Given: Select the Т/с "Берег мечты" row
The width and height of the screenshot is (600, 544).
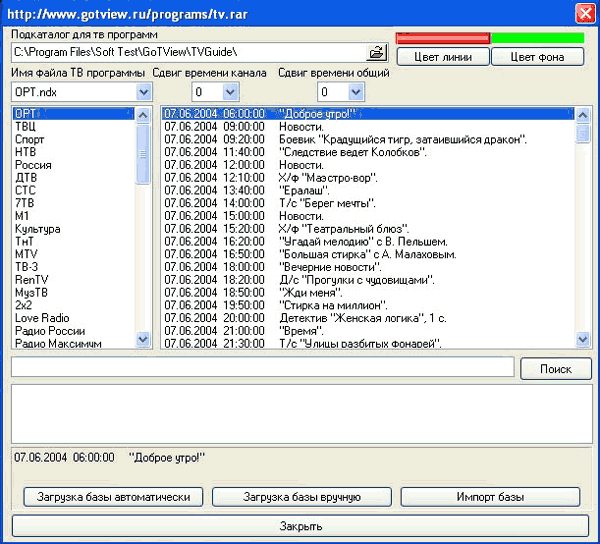Looking at the screenshot, I should 368,203.
